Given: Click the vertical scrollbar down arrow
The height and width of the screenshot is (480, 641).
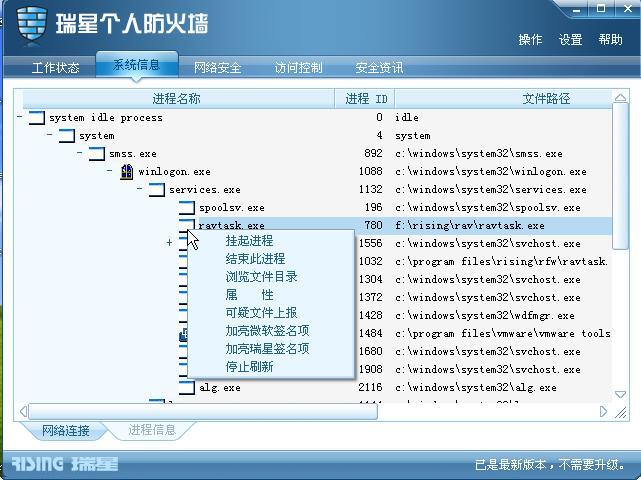Looking at the screenshot, I should coord(620,395).
